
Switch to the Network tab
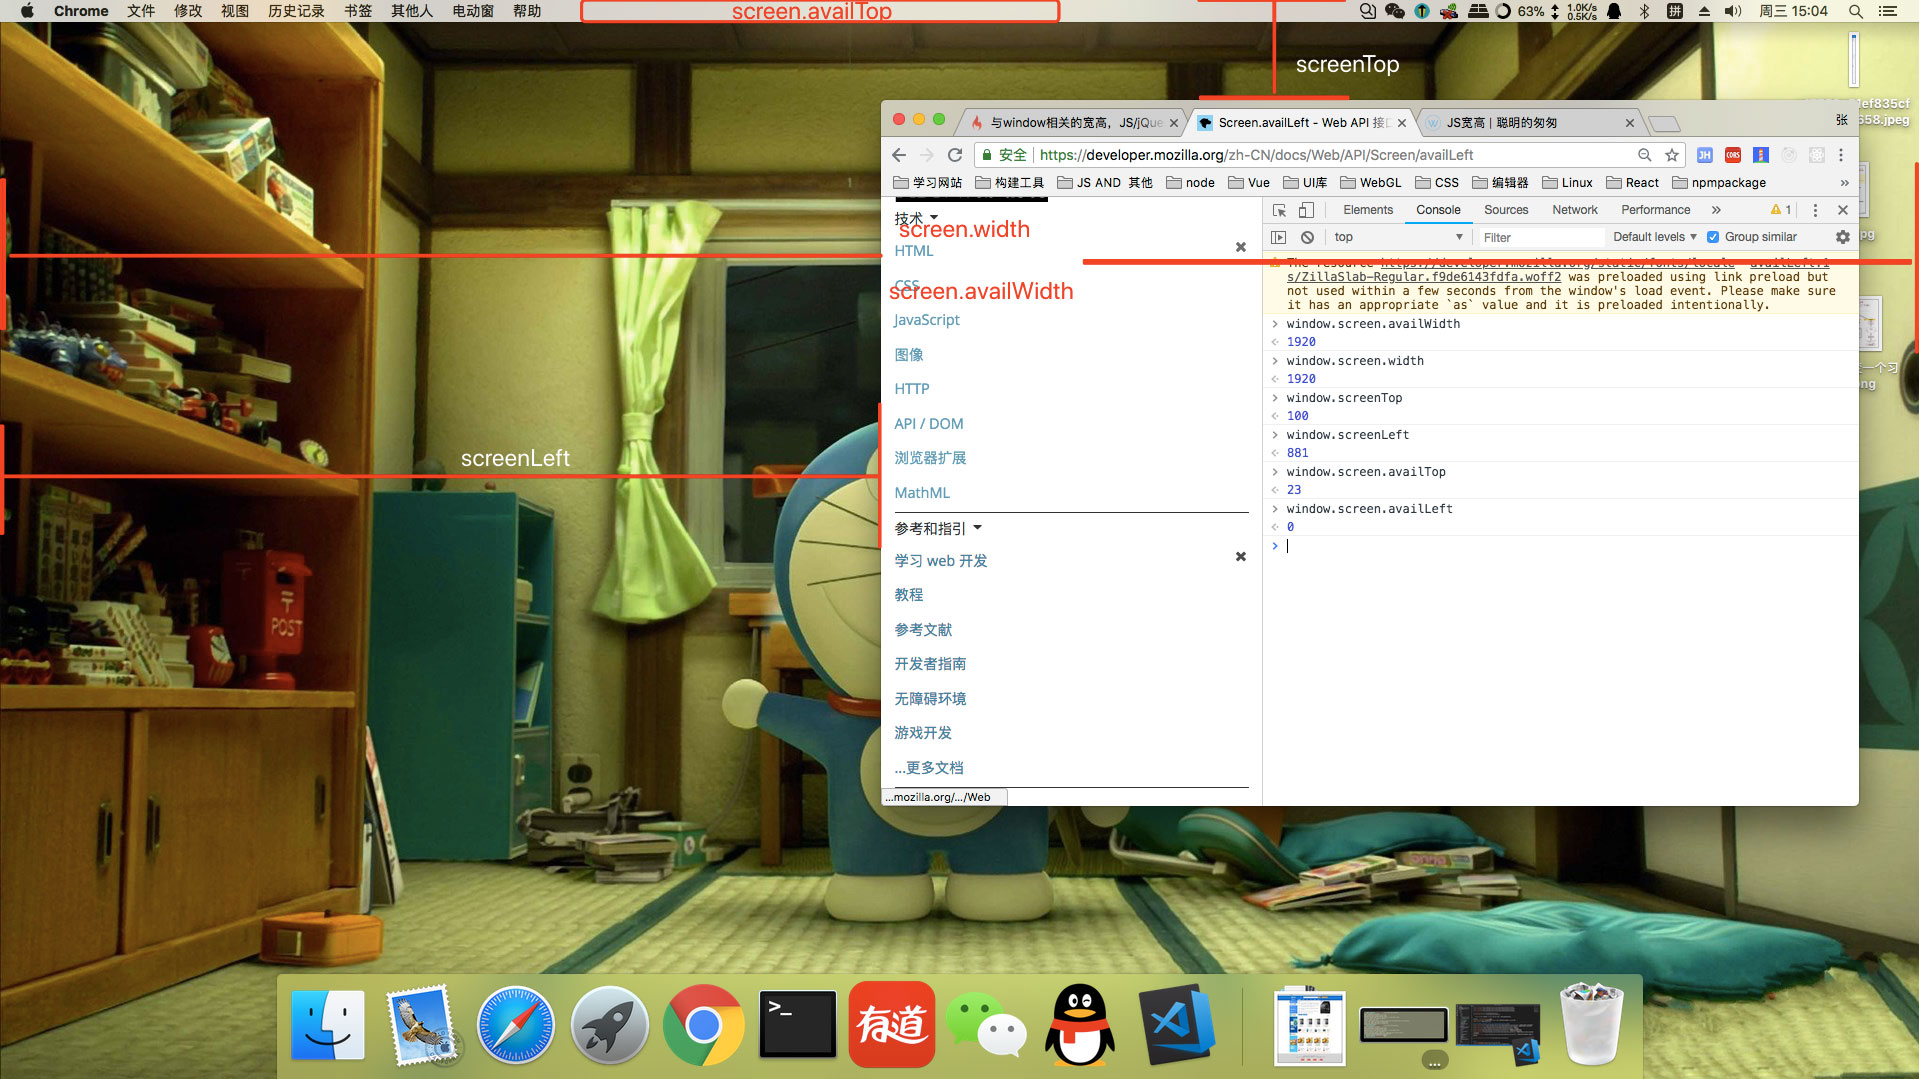coord(1574,210)
